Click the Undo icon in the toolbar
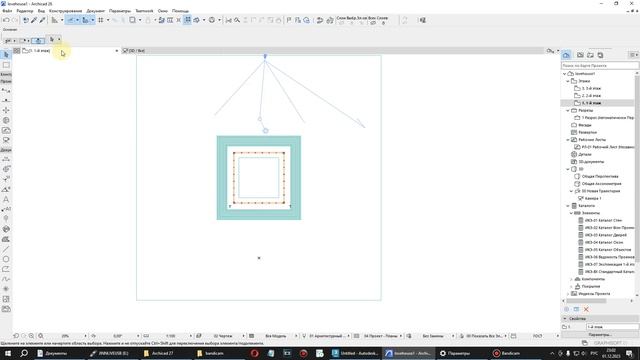The image size is (640, 360). click(x=6, y=20)
